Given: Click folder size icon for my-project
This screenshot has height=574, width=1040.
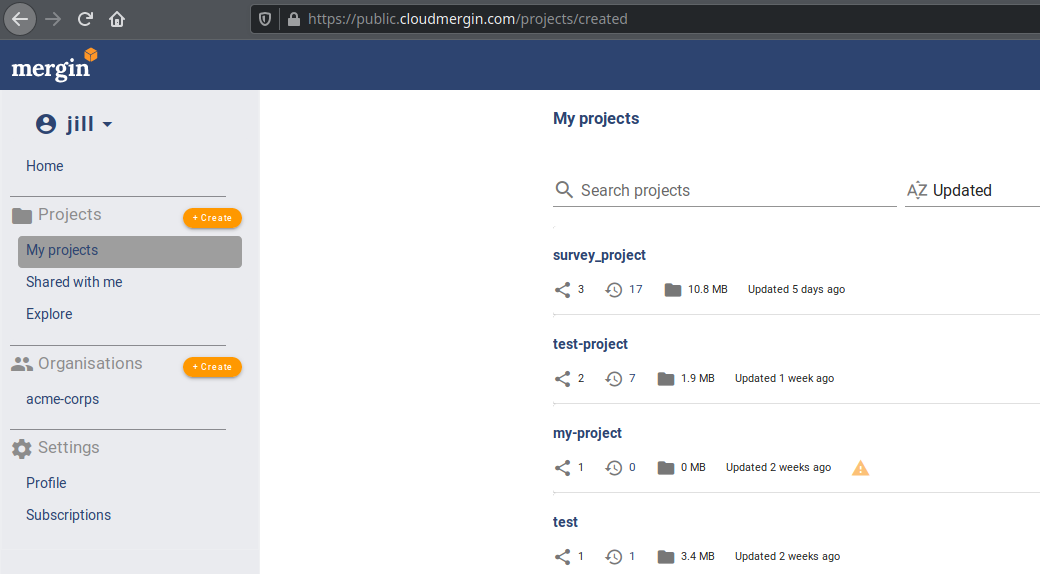Looking at the screenshot, I should click(x=666, y=468).
